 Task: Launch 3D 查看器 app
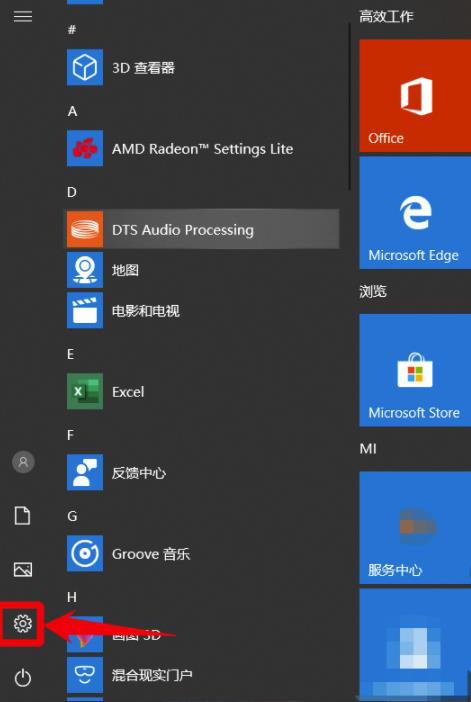click(203, 68)
